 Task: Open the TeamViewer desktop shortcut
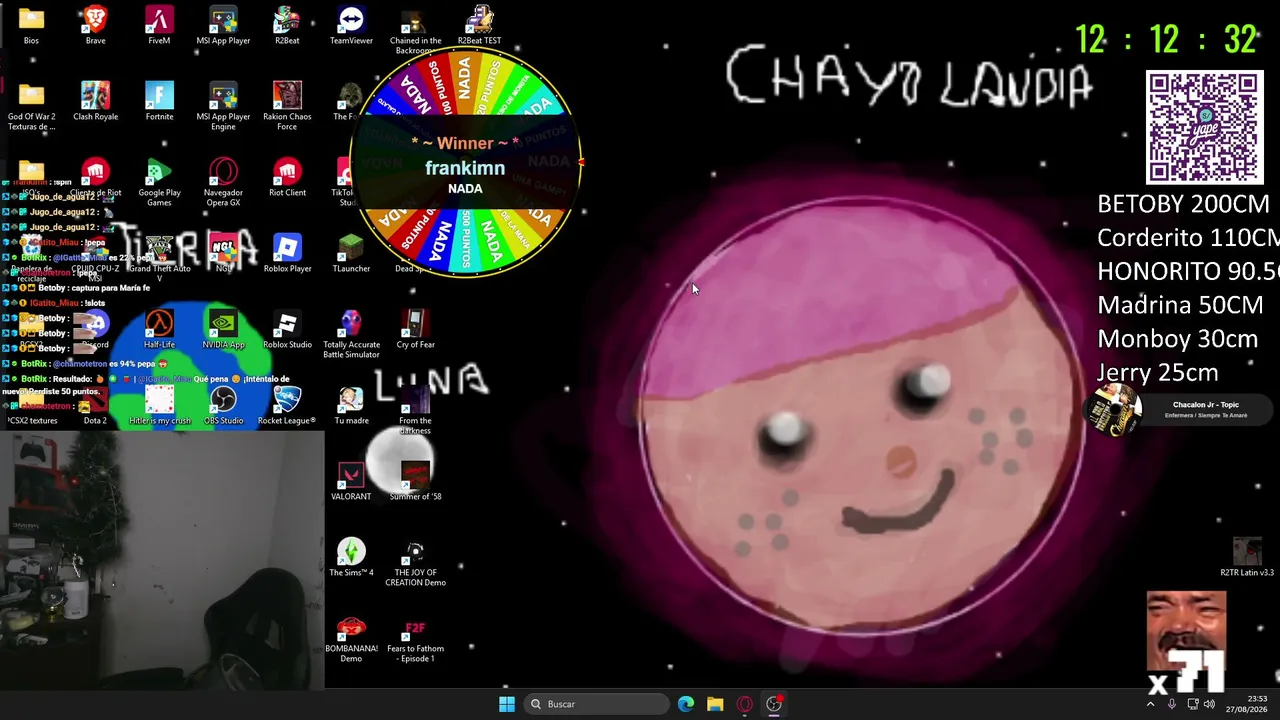[x=351, y=26]
